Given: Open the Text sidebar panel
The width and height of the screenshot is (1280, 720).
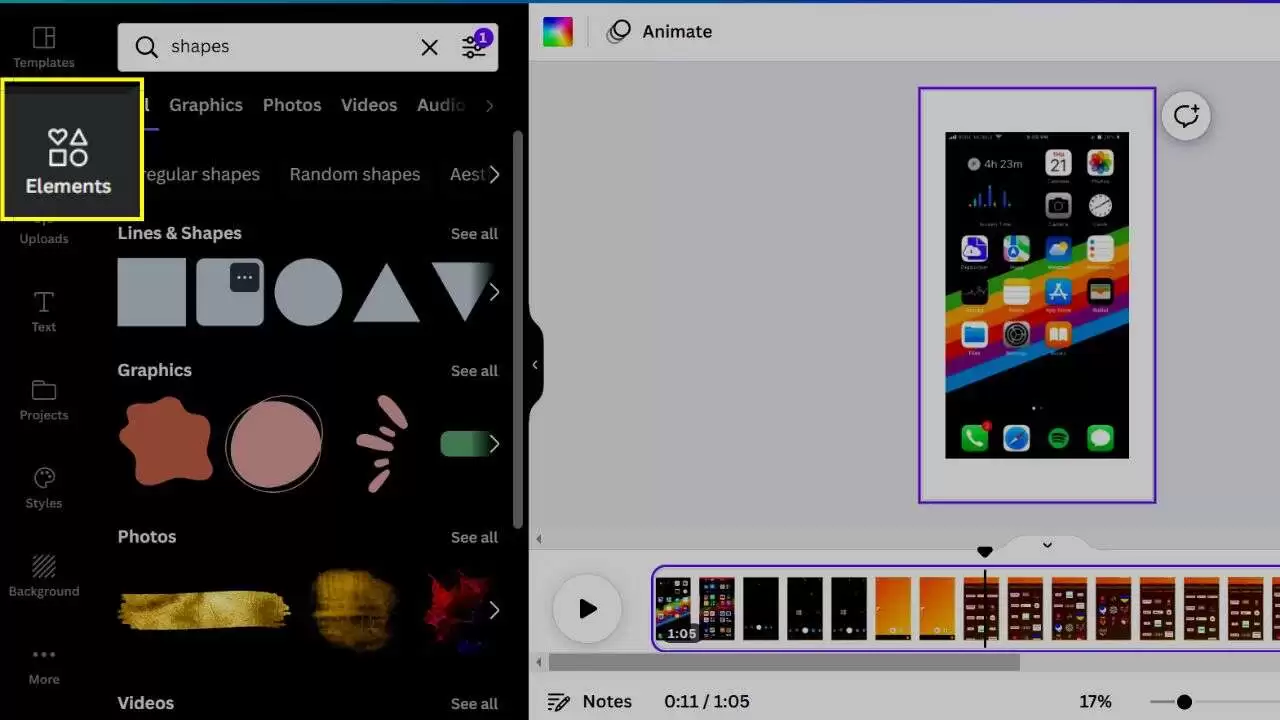Looking at the screenshot, I should pyautogui.click(x=44, y=312).
